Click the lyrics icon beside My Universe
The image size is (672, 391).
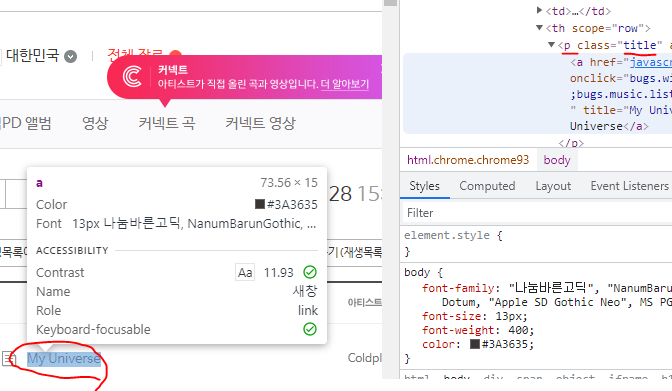pos(9,358)
